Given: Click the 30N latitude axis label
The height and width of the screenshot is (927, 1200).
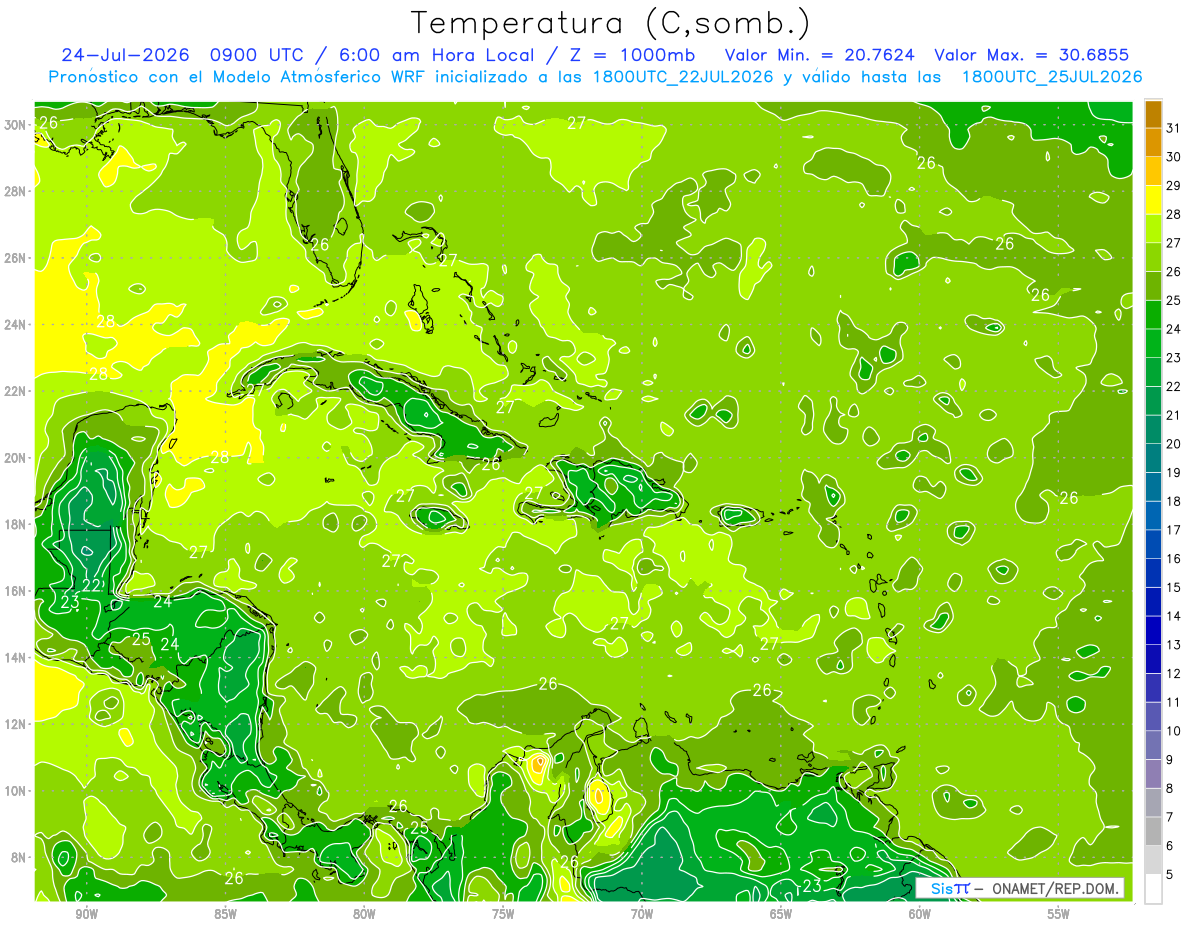Looking at the screenshot, I should tap(15, 124).
